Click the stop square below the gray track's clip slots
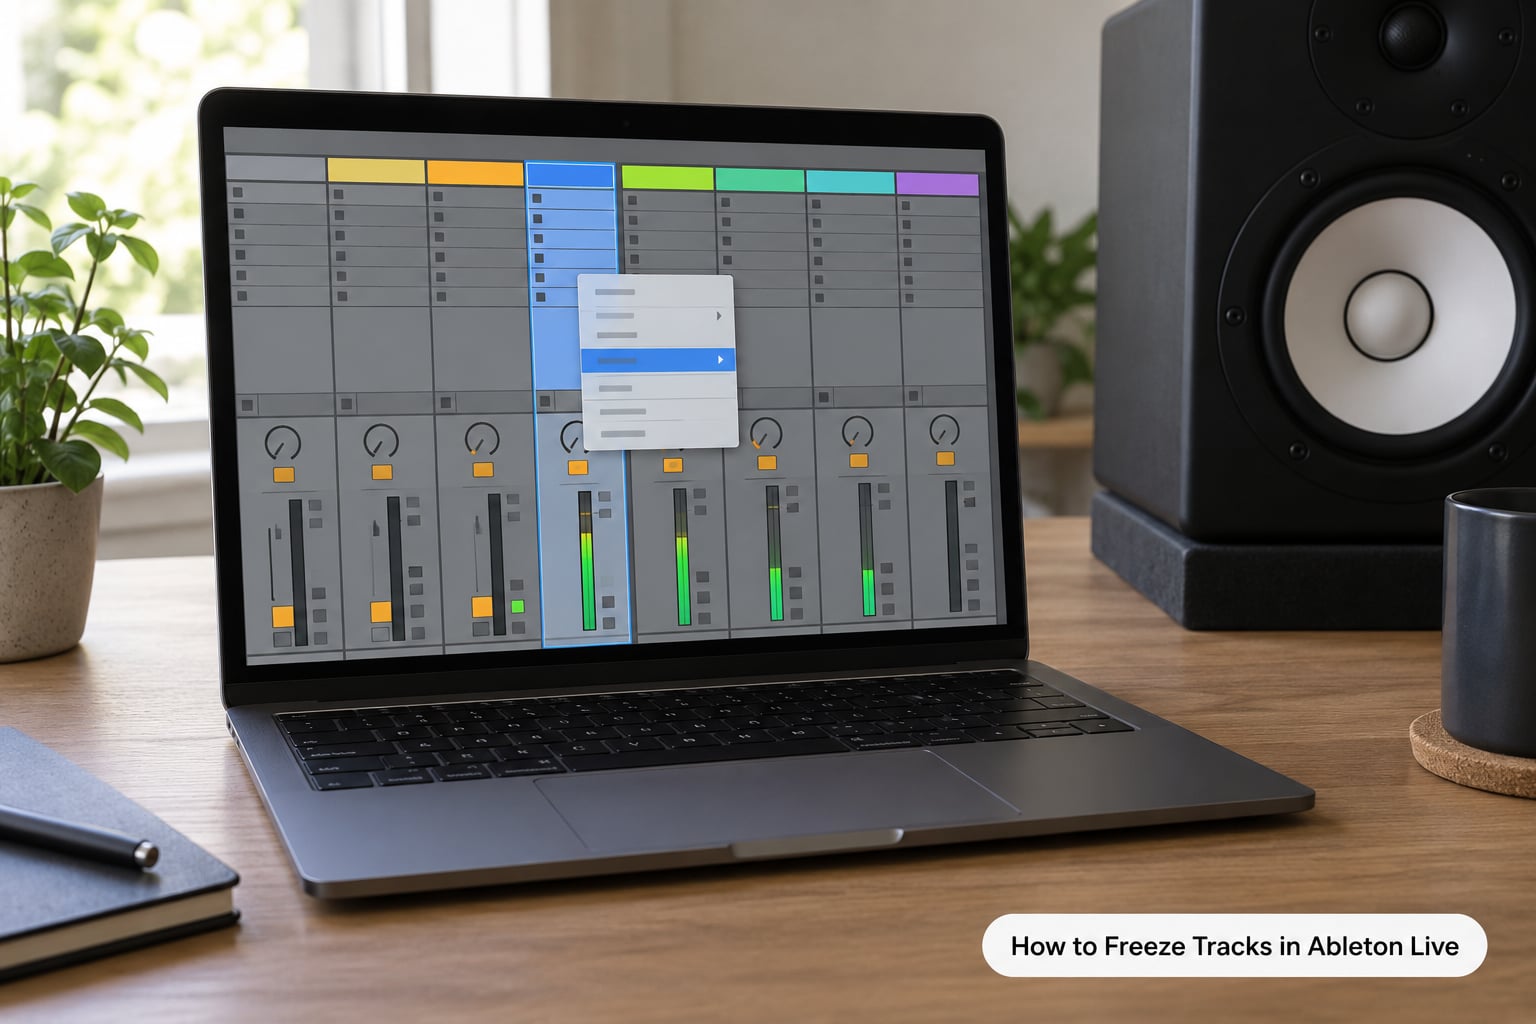The image size is (1536, 1024). click(248, 405)
